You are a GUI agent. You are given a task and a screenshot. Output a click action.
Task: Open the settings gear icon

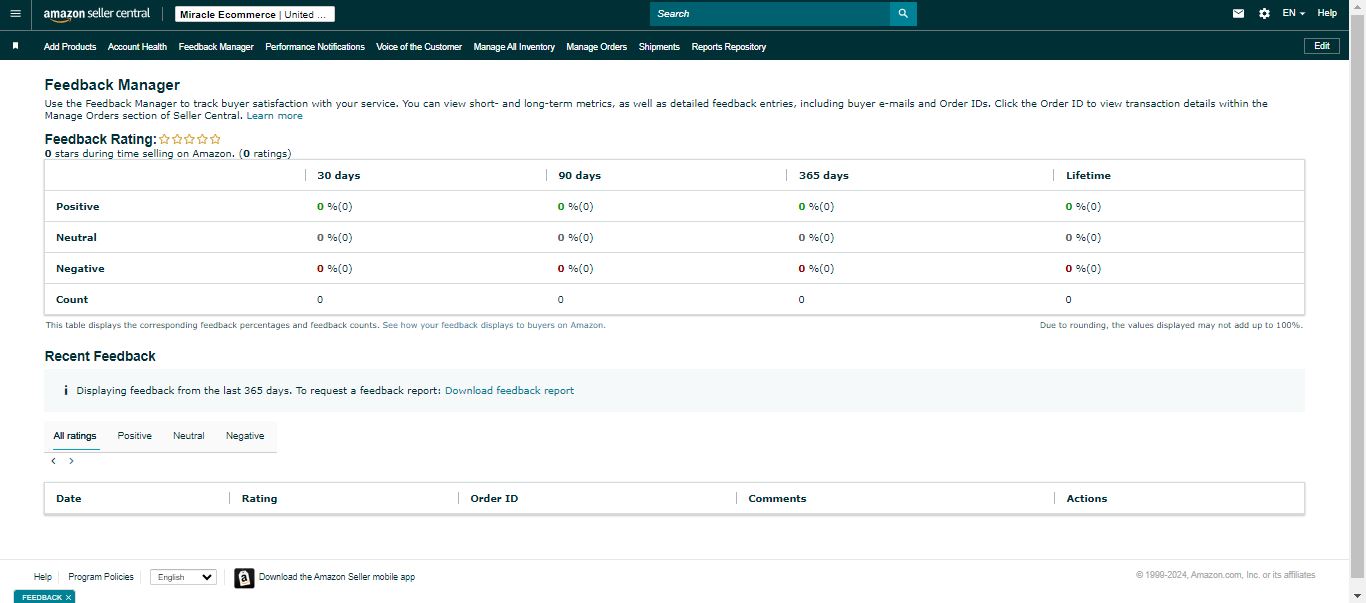click(1264, 14)
